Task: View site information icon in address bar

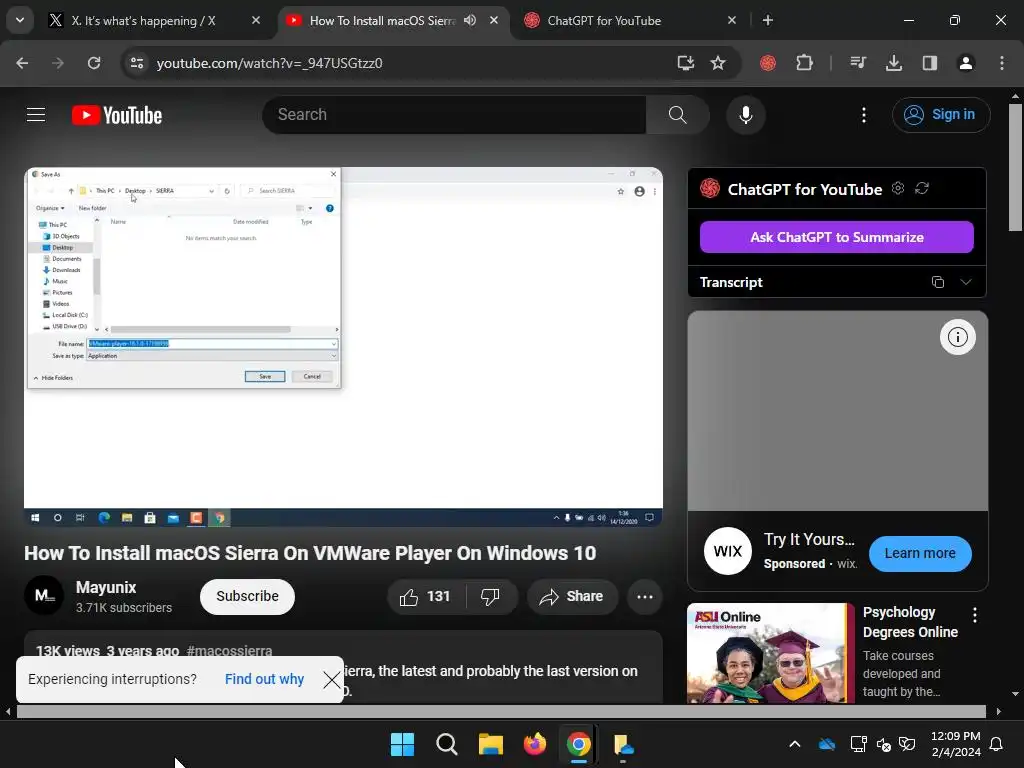Action: tap(137, 63)
